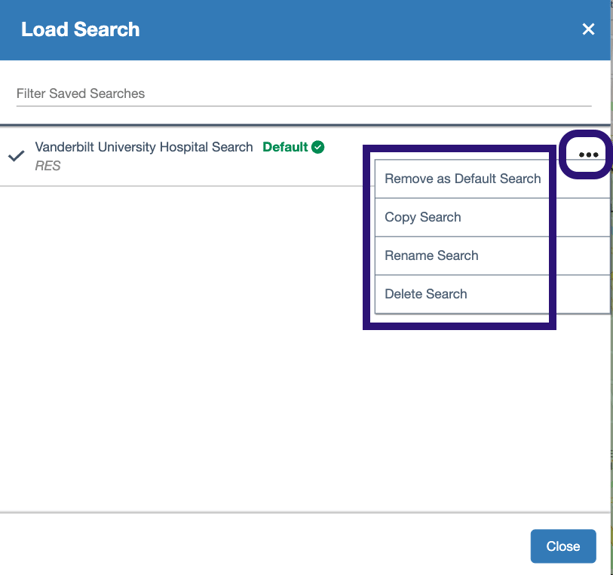
Task: Load the Vanderbilt University Hospital Search entry
Action: [144, 147]
